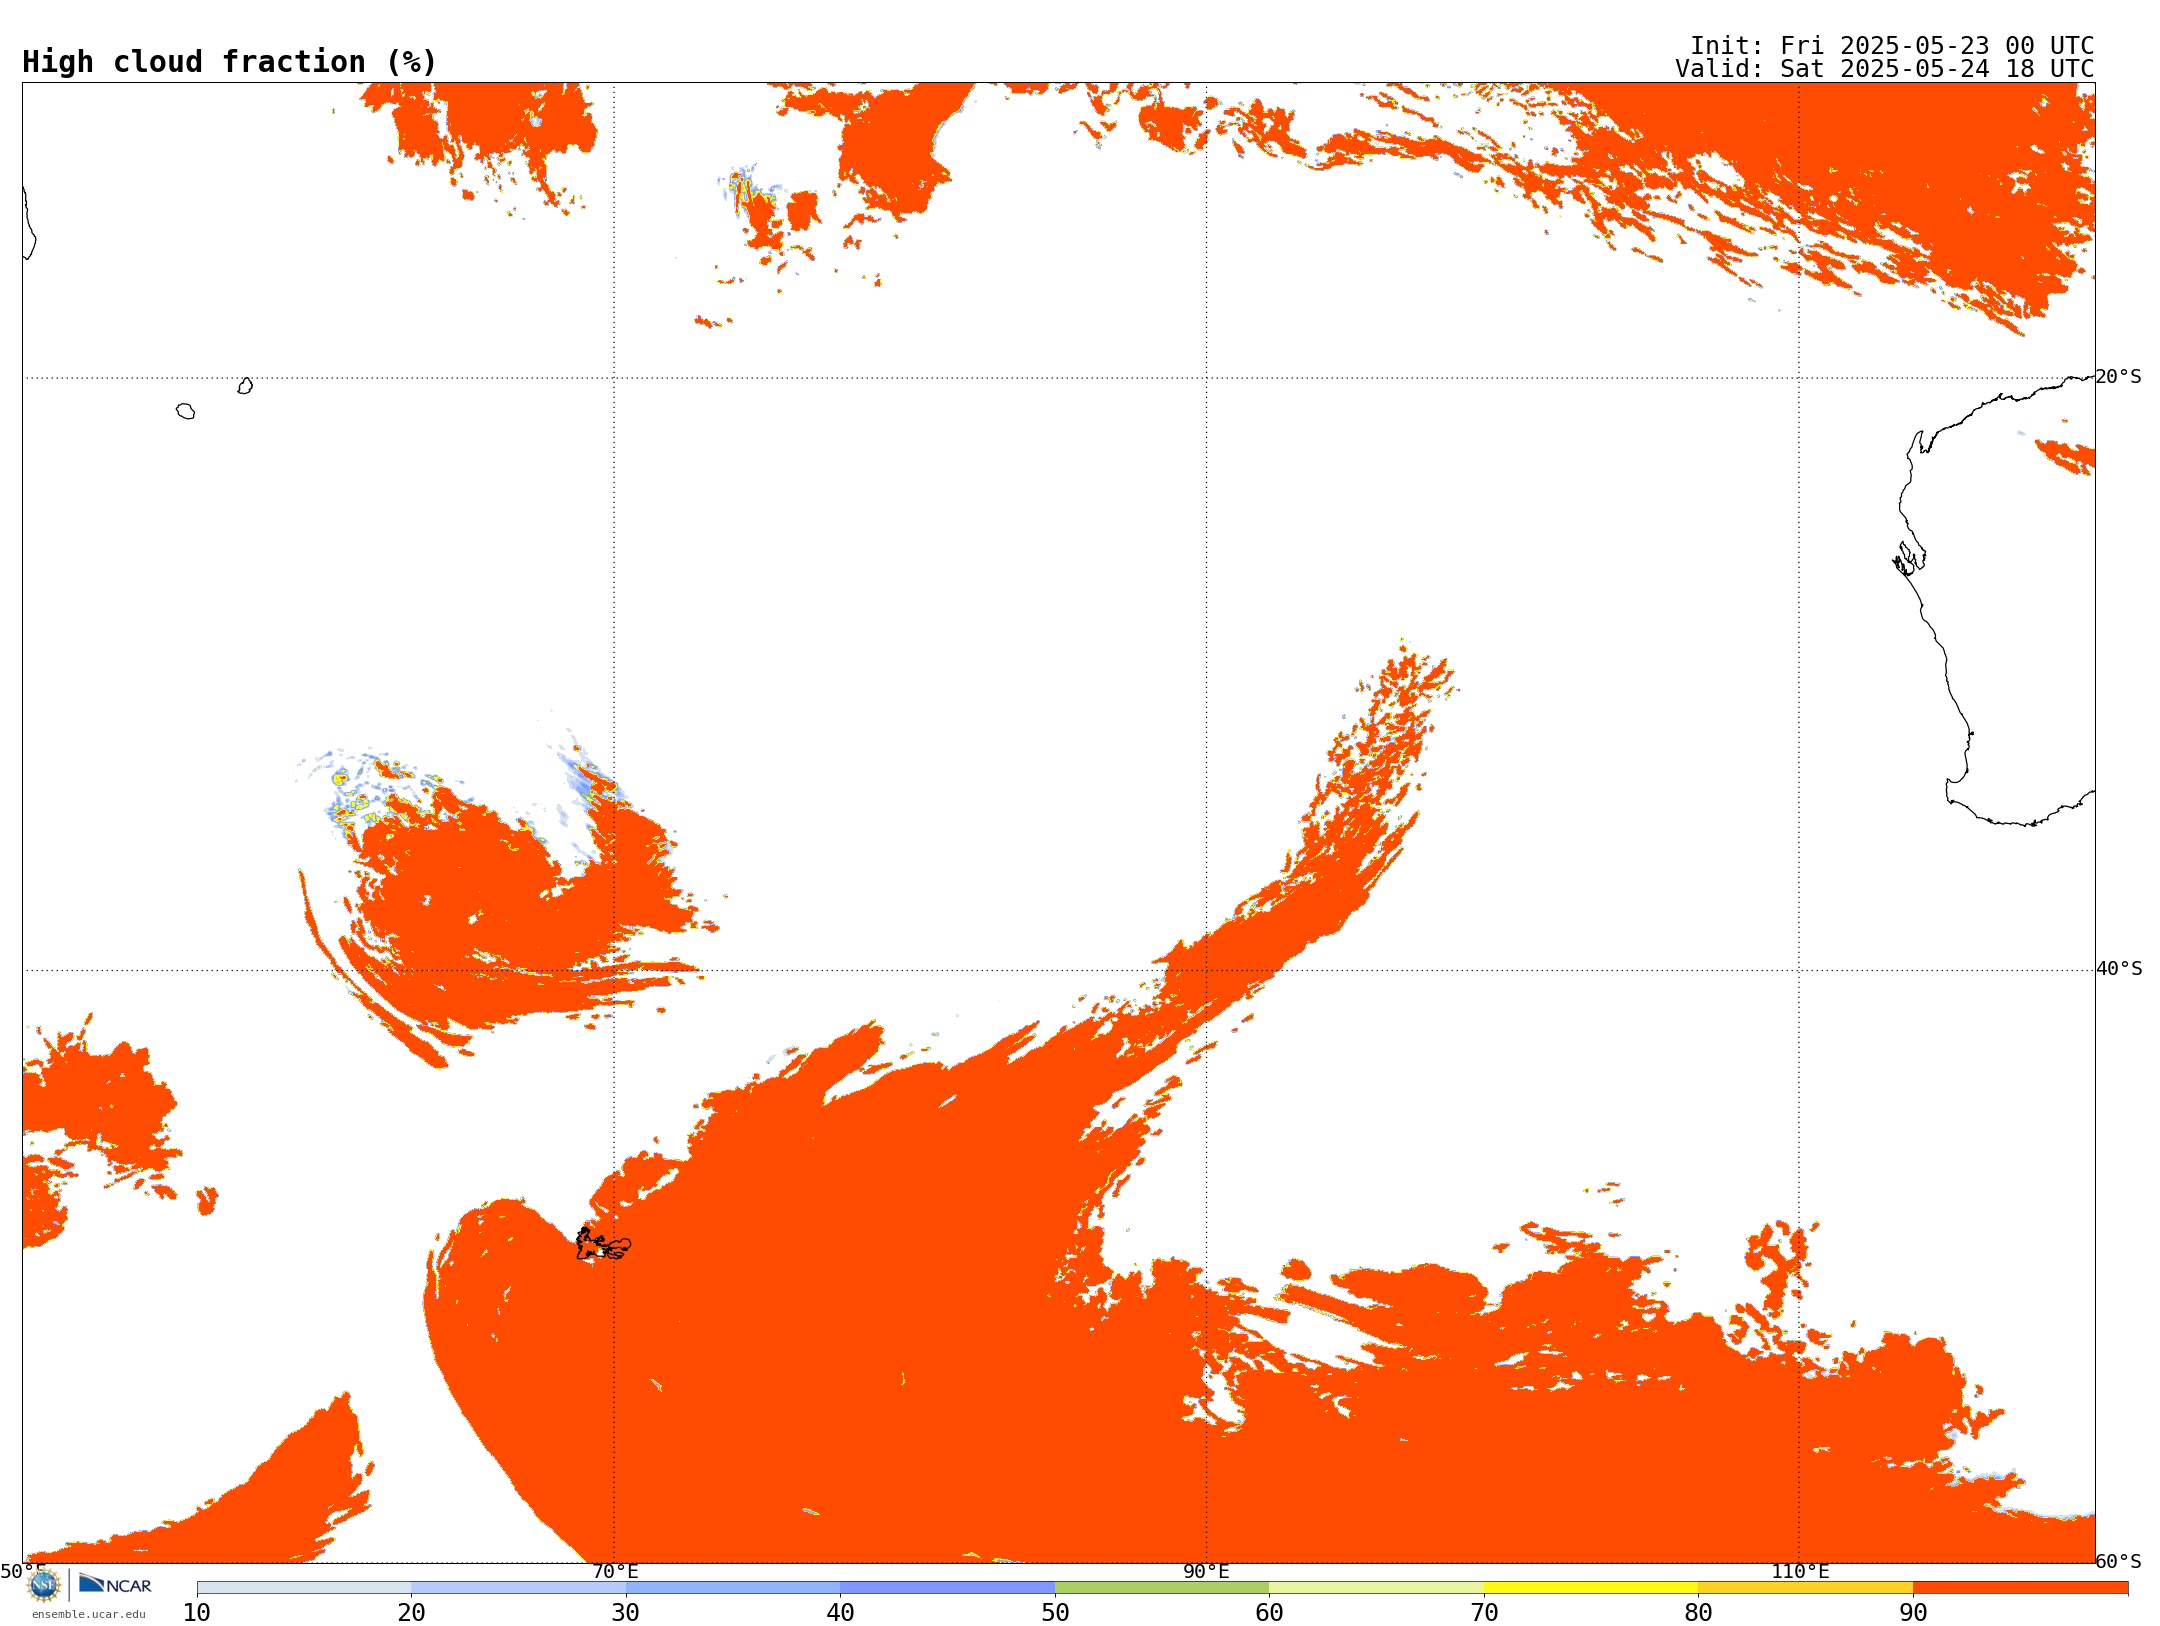Click the 50-60 green colorbar segment
Viewport: 2160px width, 1626px height.
(x=1162, y=1588)
